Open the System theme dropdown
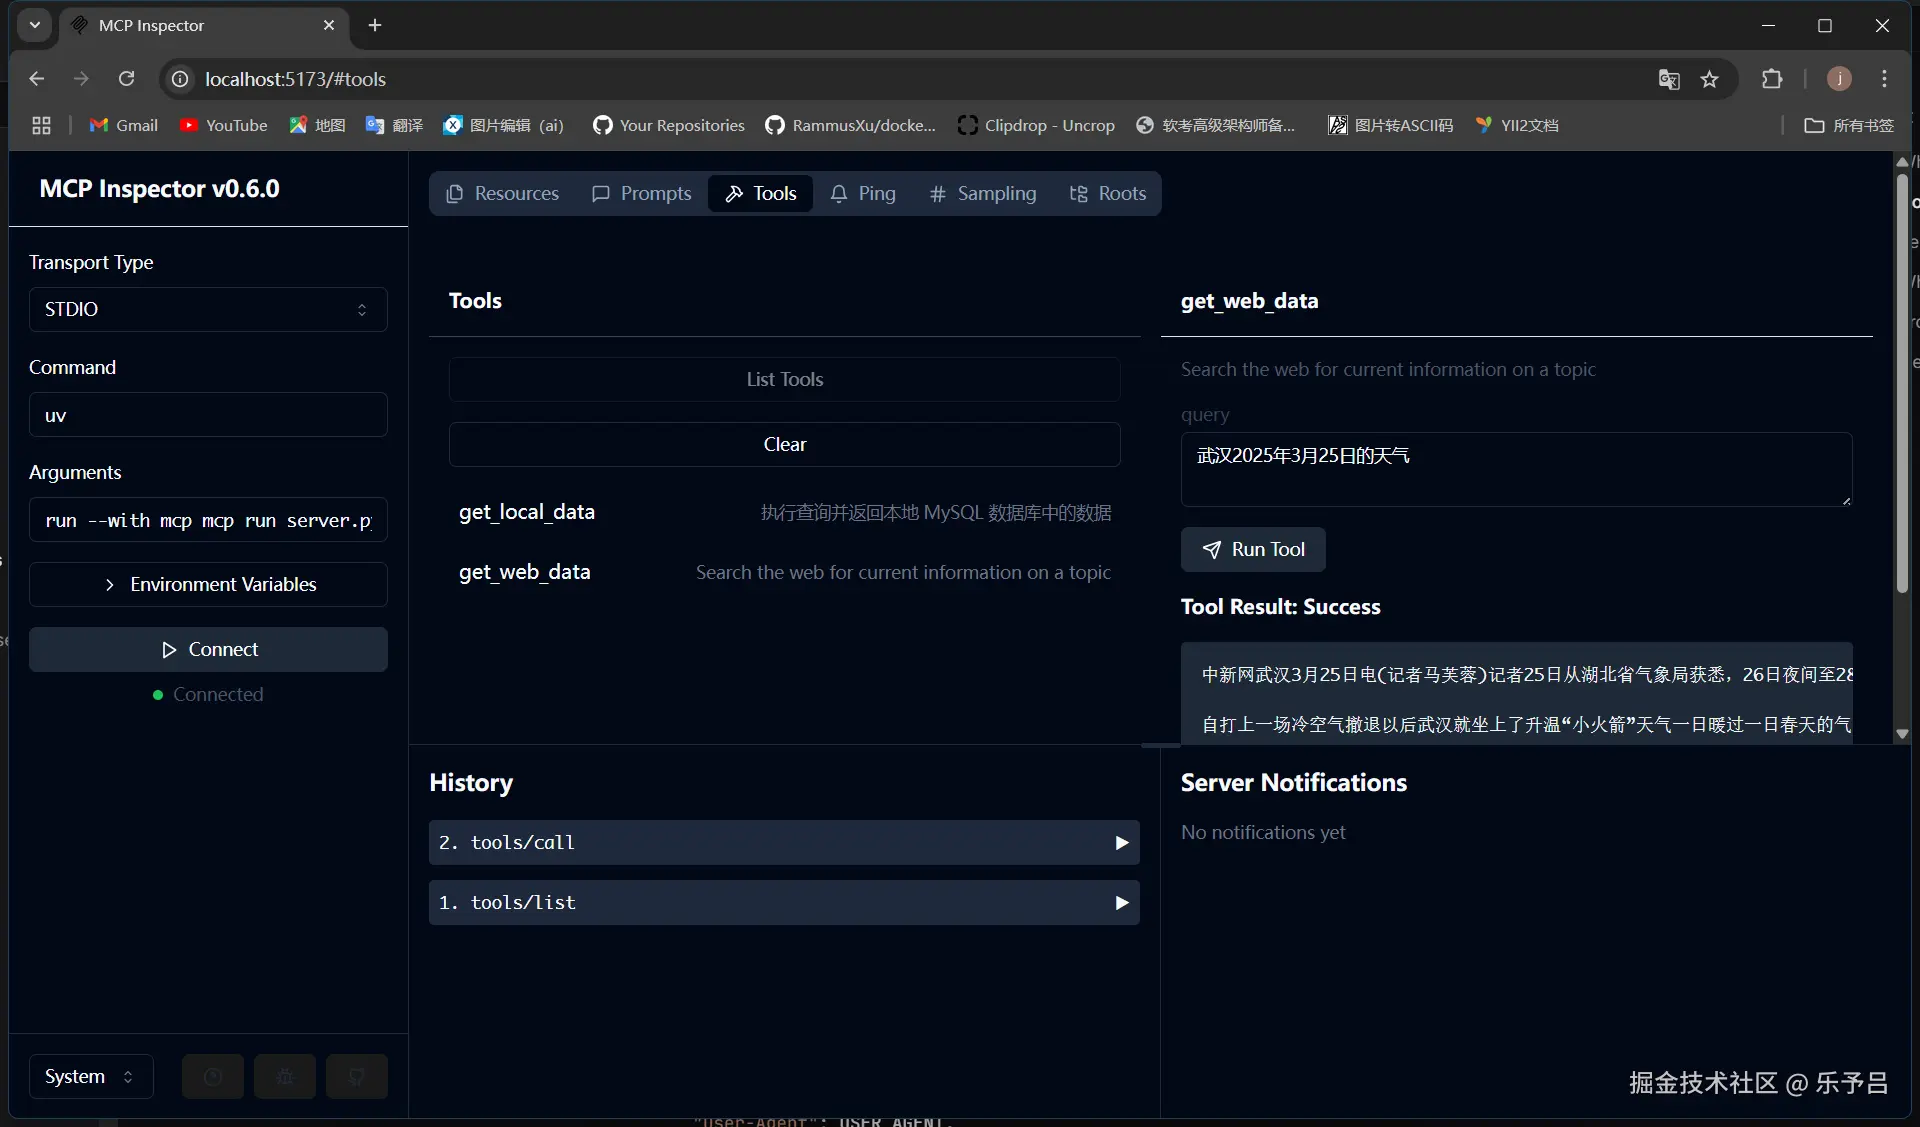The height and width of the screenshot is (1127, 1920). pyautogui.click(x=90, y=1077)
